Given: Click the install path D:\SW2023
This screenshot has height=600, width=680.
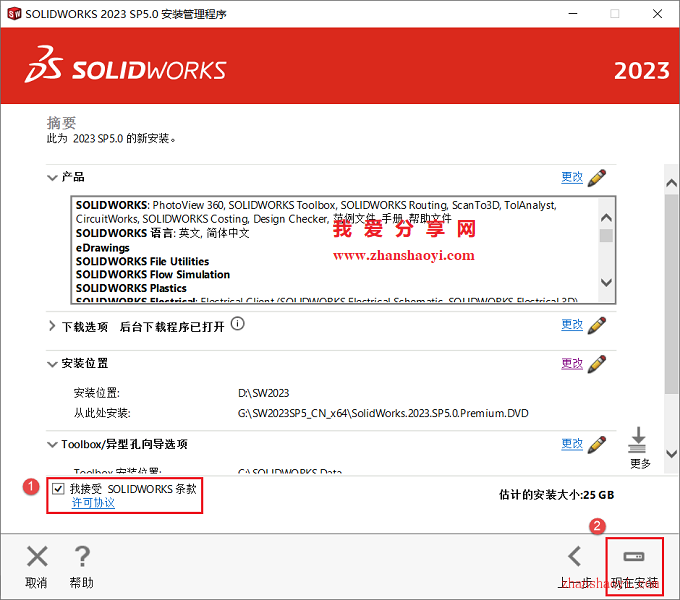Looking at the screenshot, I should pos(263,393).
